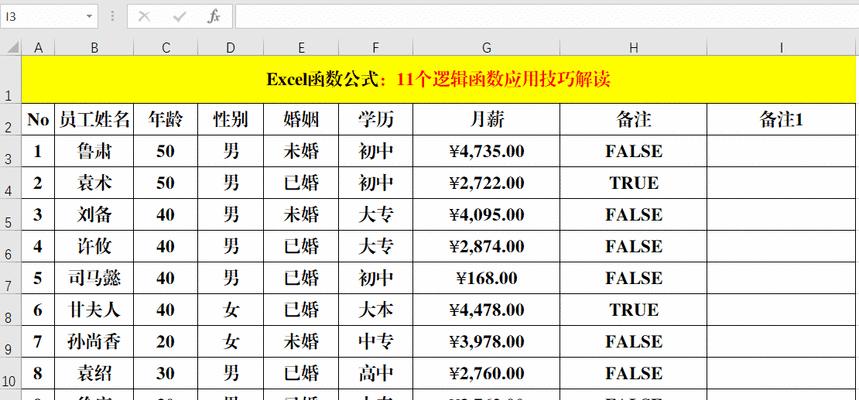
Task: Select row 2 header
Action: [10, 119]
